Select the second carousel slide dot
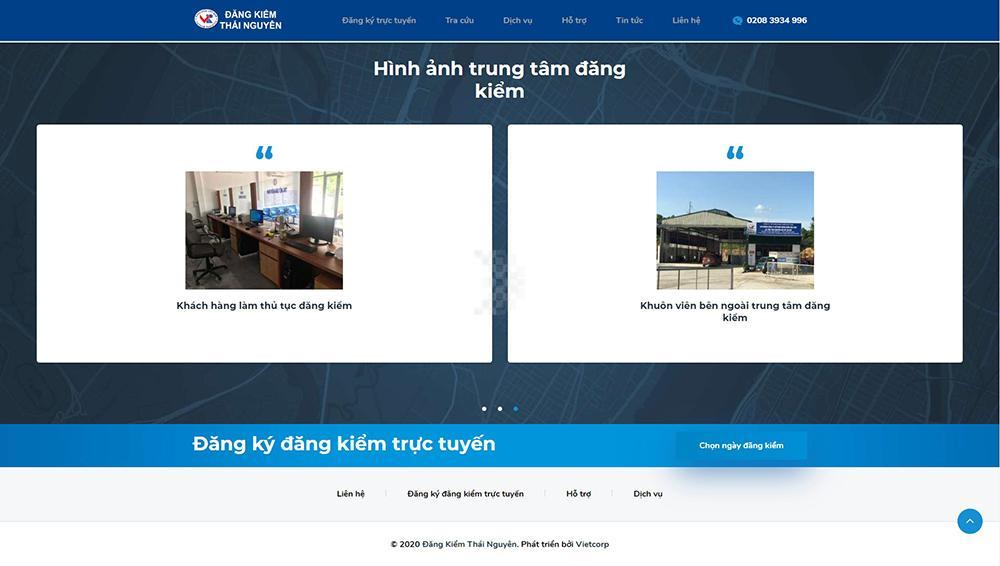 click(500, 408)
